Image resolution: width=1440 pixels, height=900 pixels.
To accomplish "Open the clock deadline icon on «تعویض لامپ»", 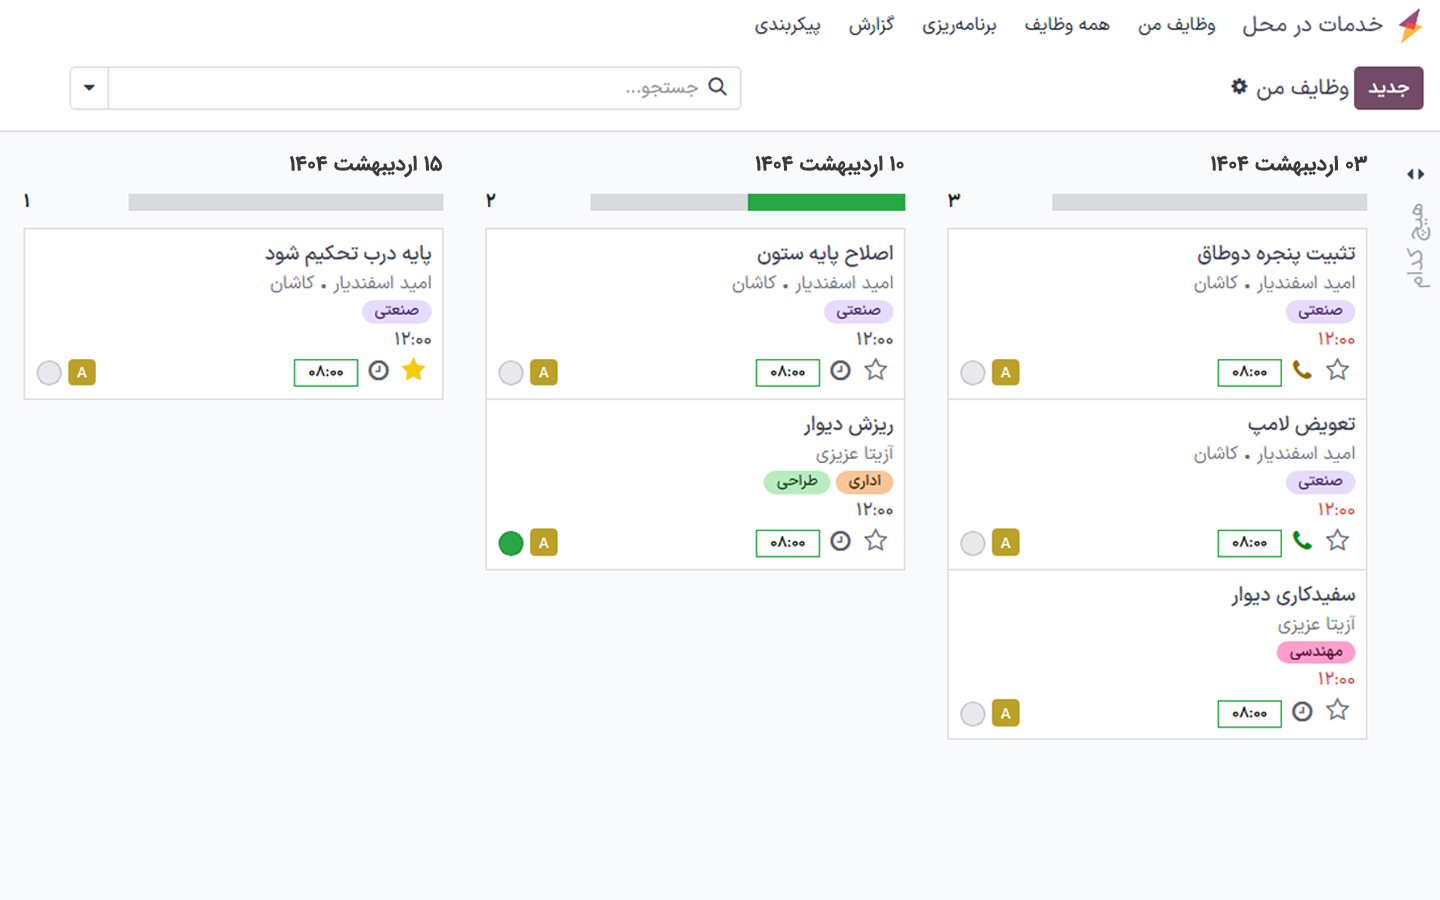I will pos(1301,541).
